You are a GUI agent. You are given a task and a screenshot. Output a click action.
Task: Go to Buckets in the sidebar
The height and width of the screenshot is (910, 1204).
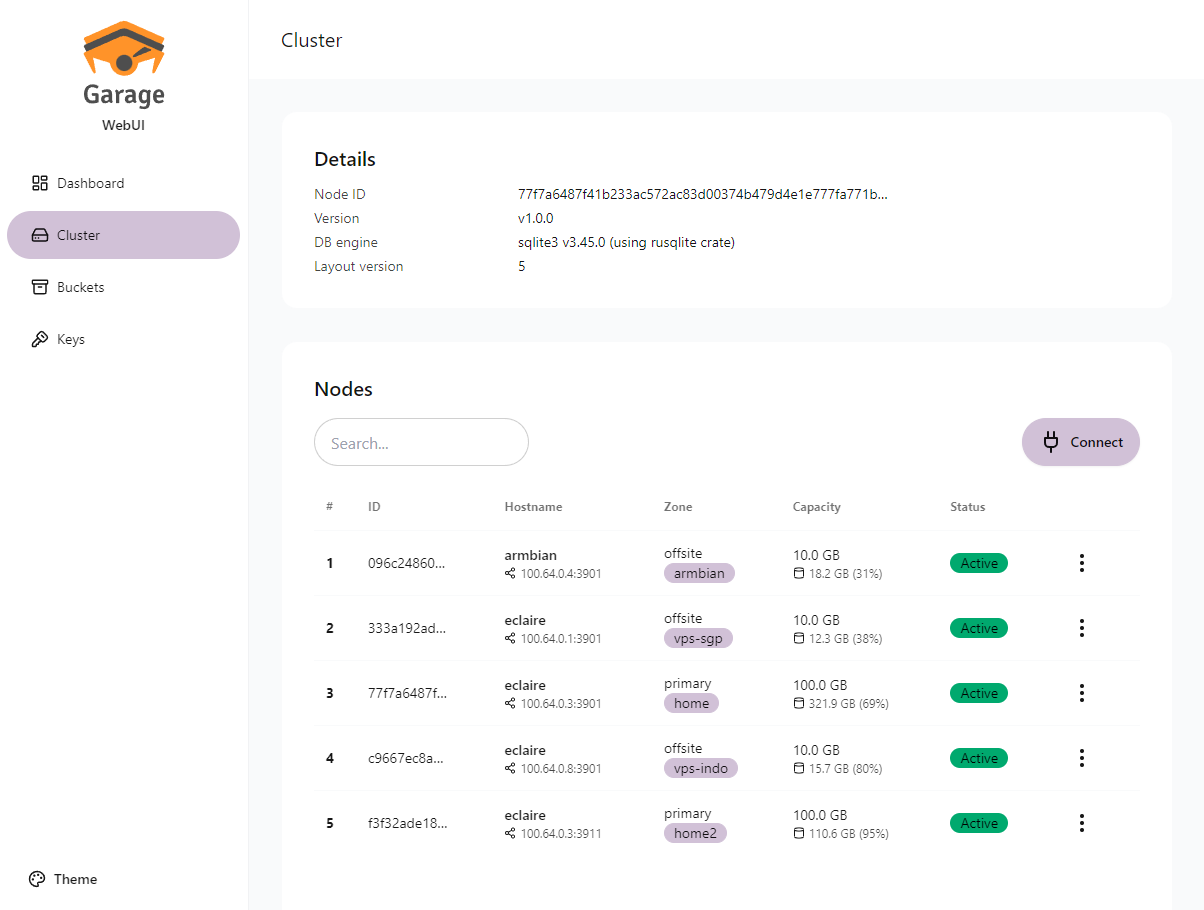coord(80,287)
